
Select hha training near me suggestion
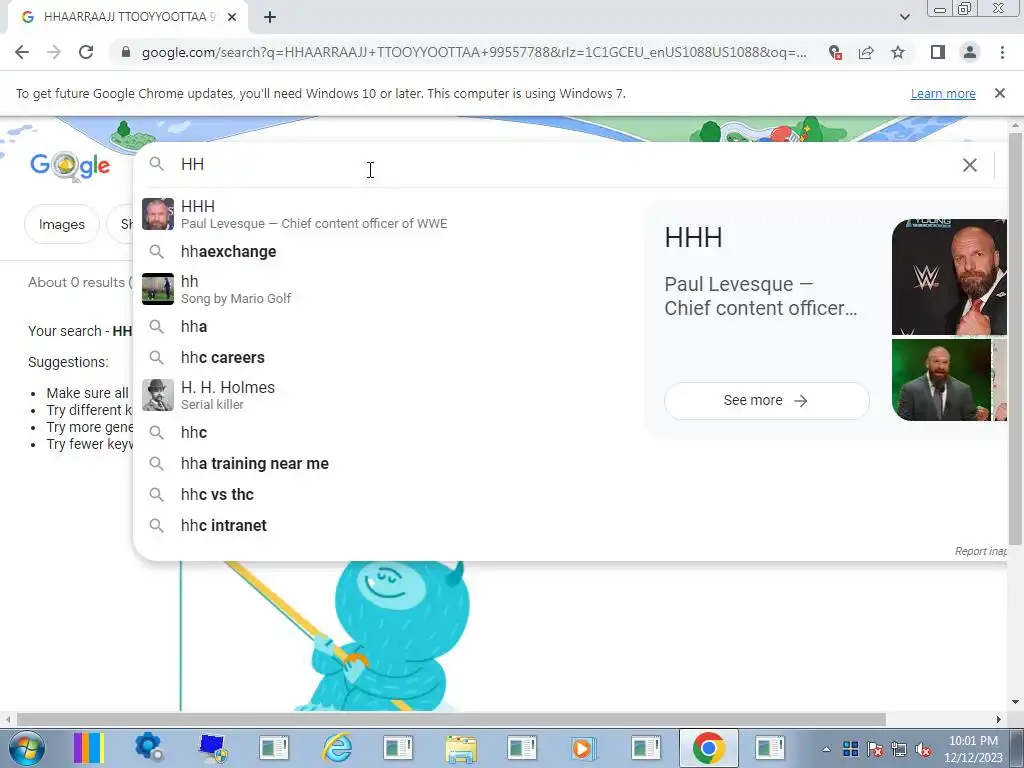pyautogui.click(x=385, y=464)
